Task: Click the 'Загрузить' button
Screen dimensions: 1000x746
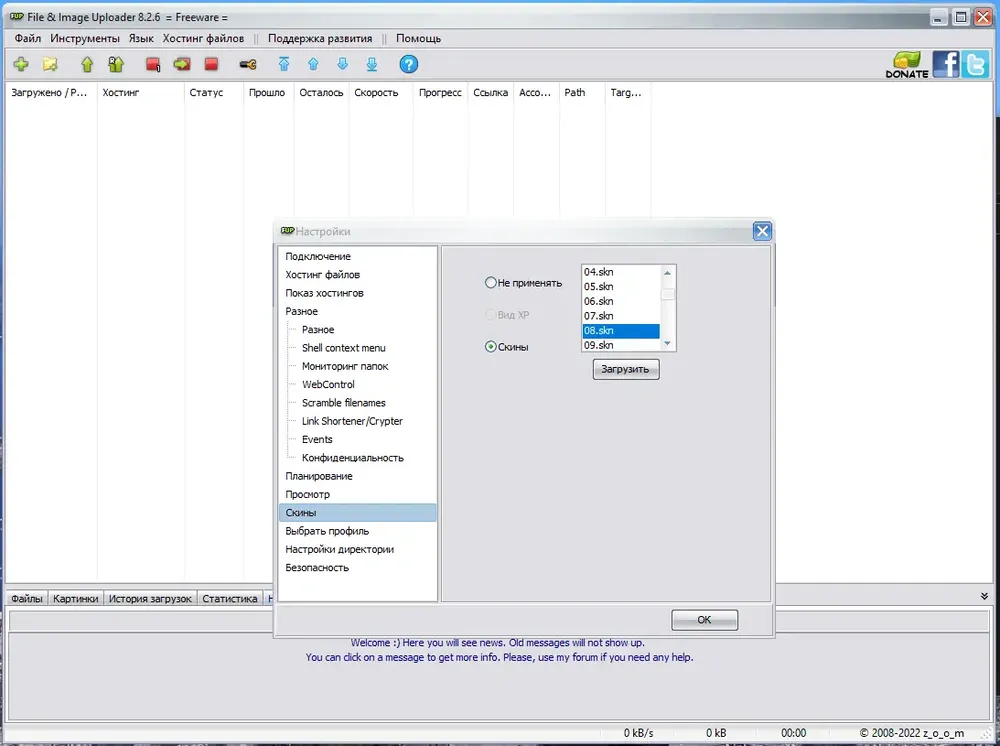Action: [626, 369]
